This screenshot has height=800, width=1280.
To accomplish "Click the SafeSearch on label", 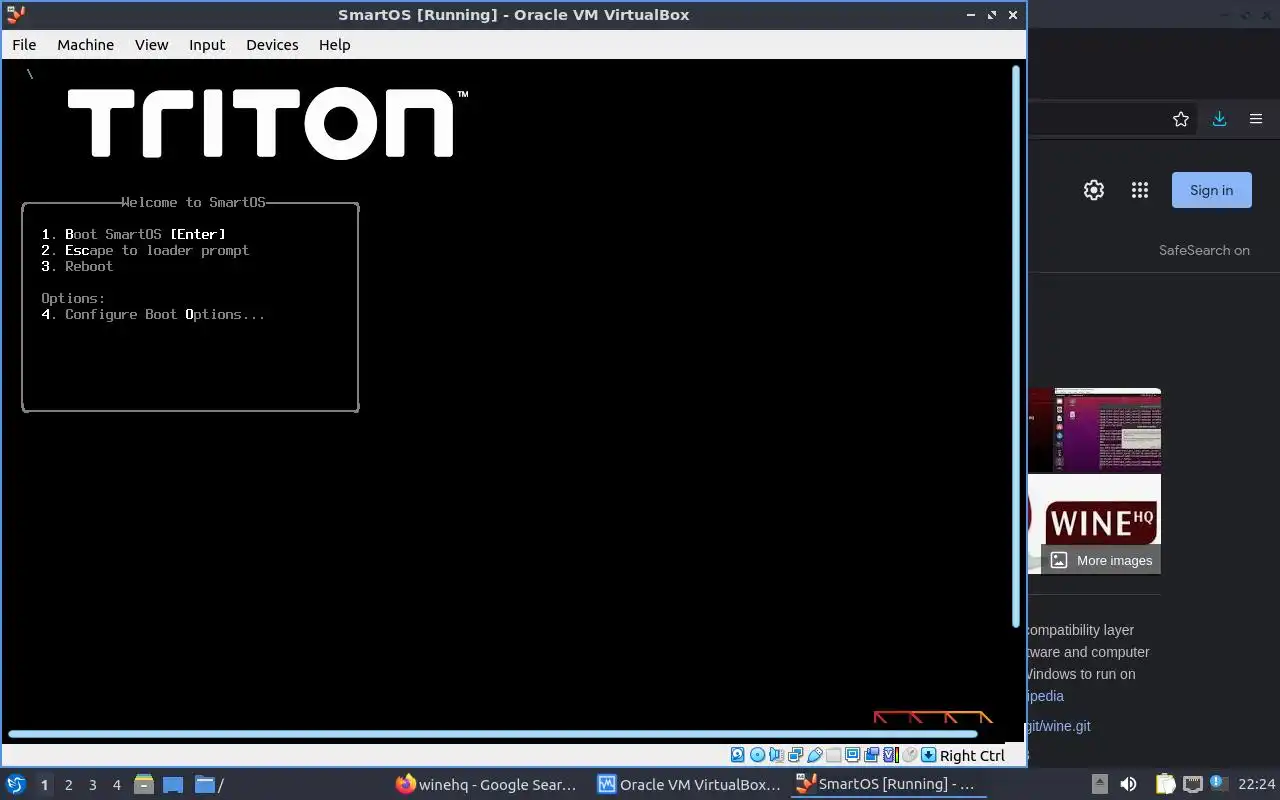I will 1204,250.
